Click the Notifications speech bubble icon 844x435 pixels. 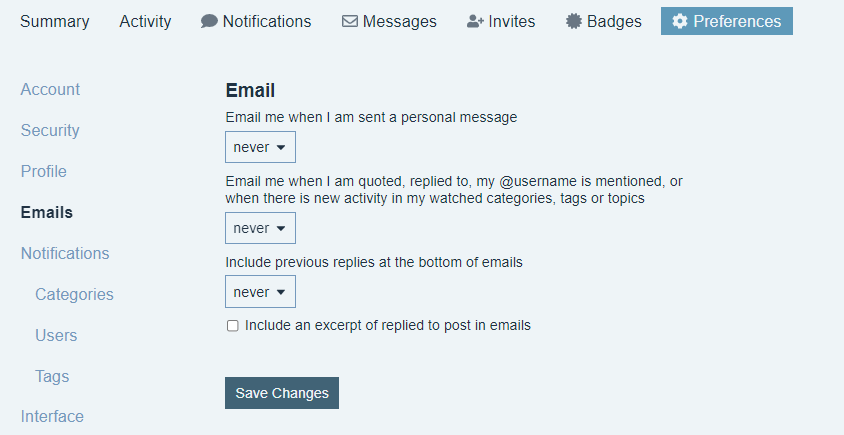coord(209,21)
